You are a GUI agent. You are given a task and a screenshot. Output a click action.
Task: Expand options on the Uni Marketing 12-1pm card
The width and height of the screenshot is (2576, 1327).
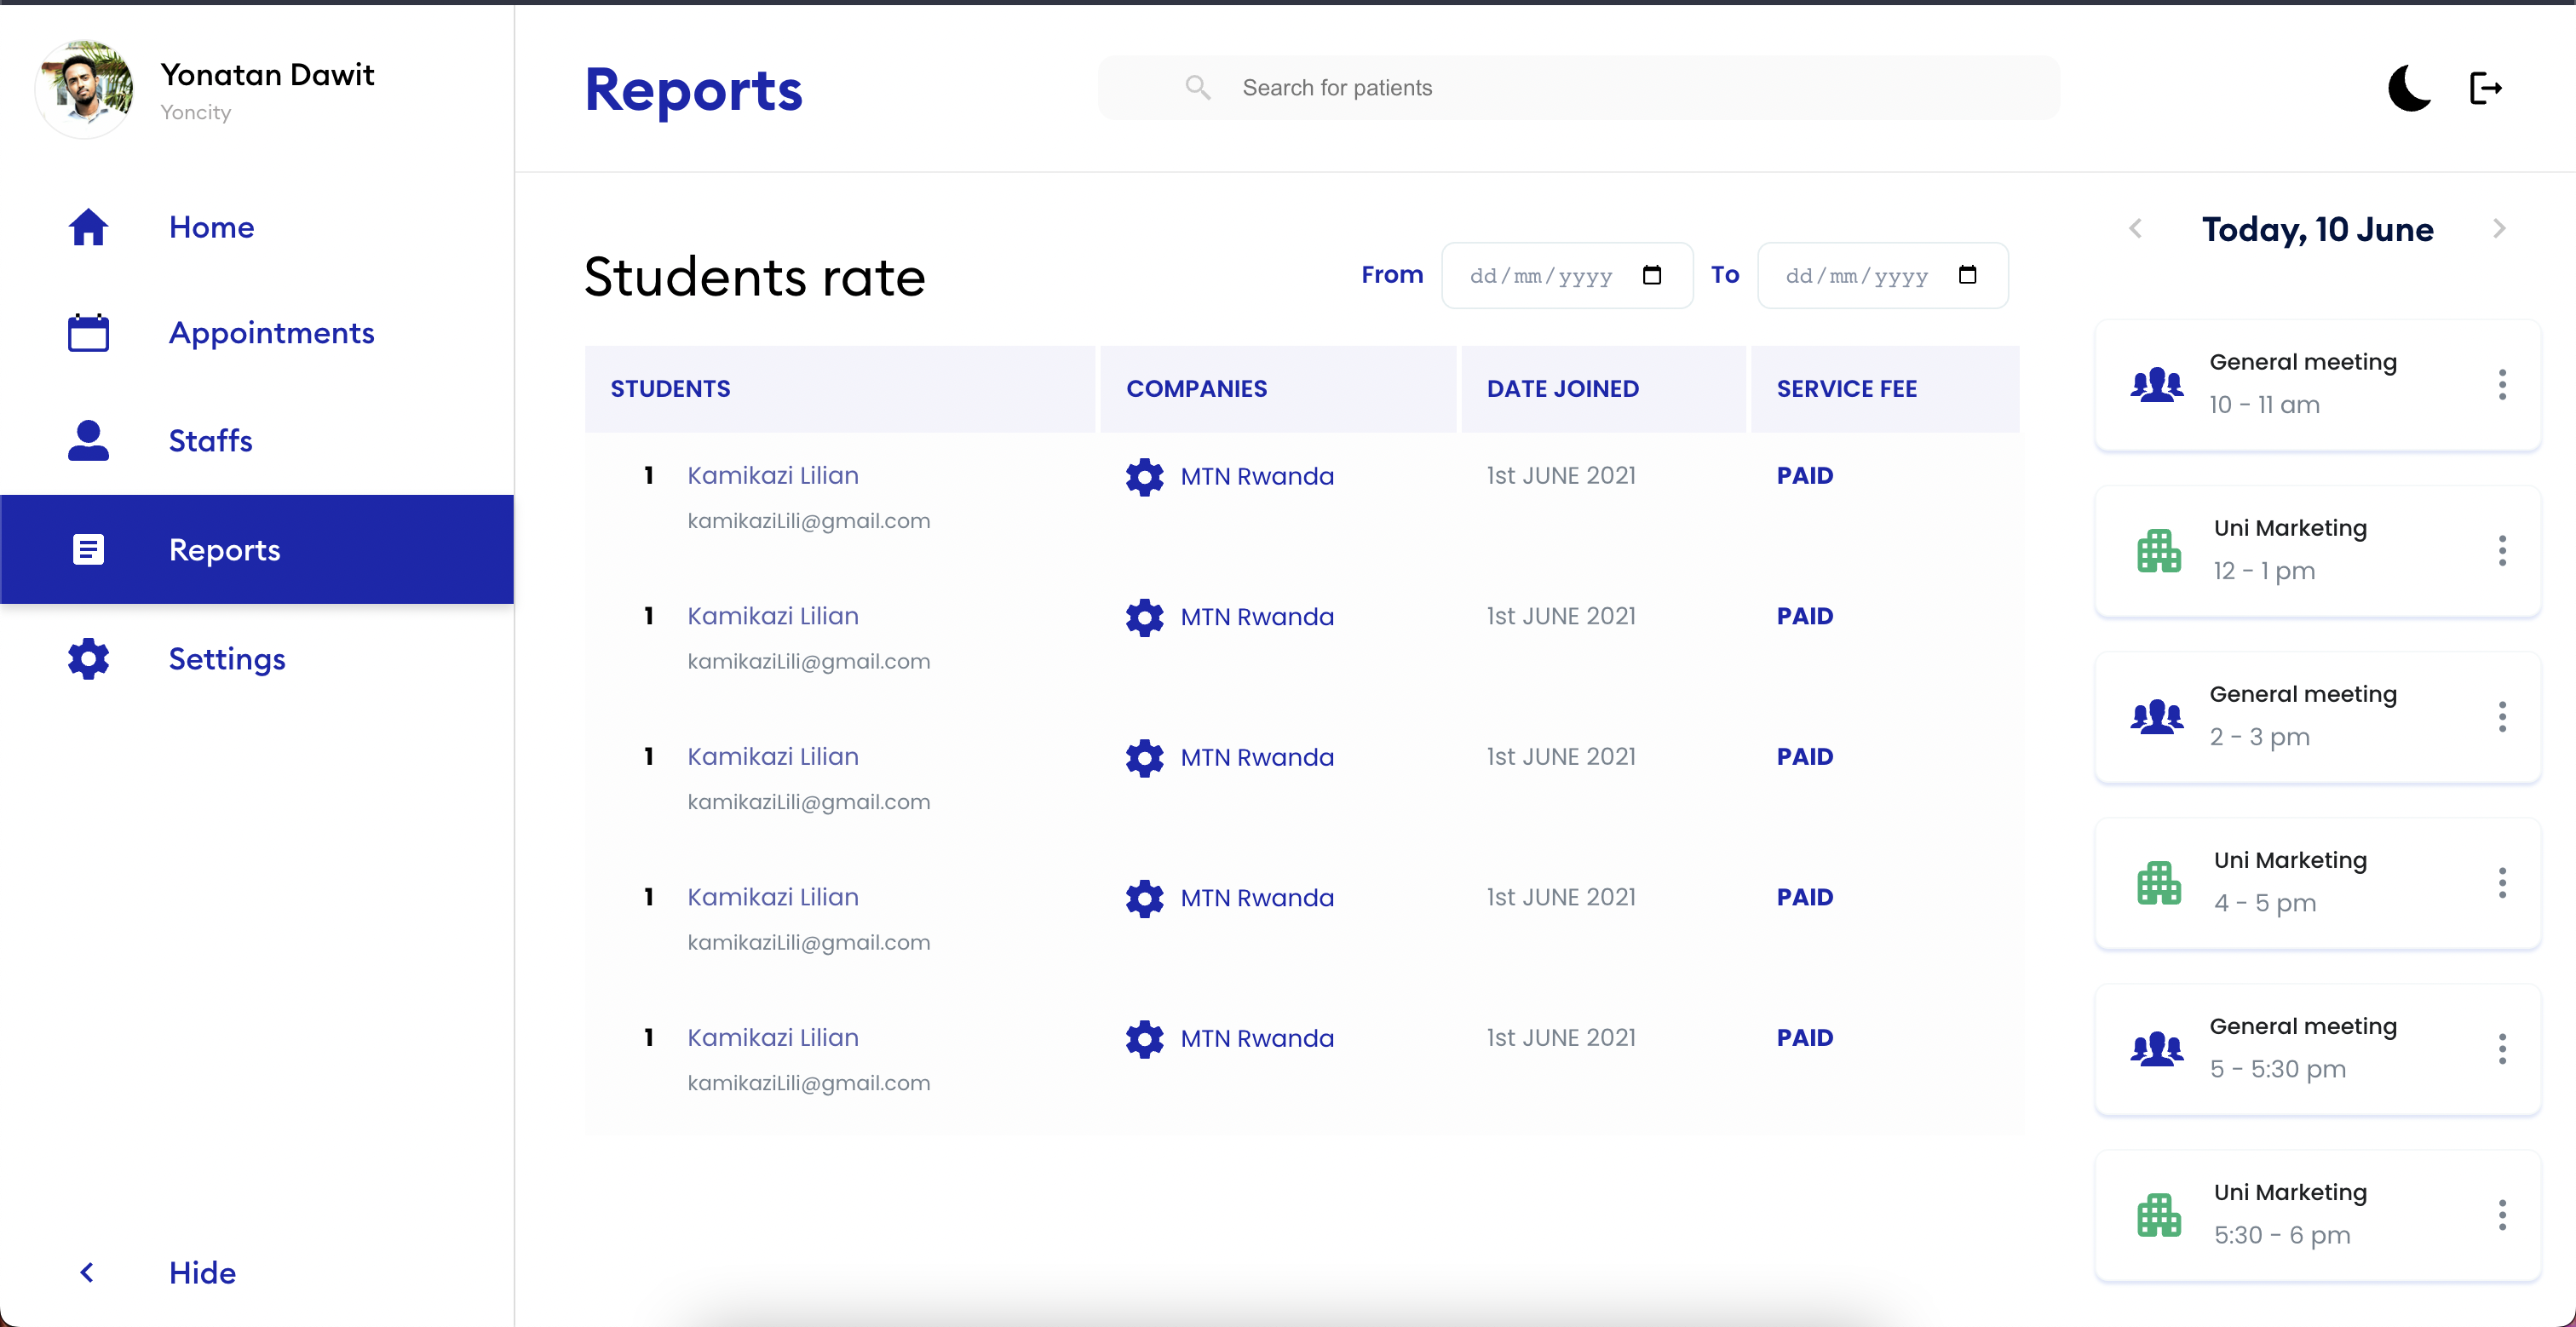pyautogui.click(x=2503, y=550)
